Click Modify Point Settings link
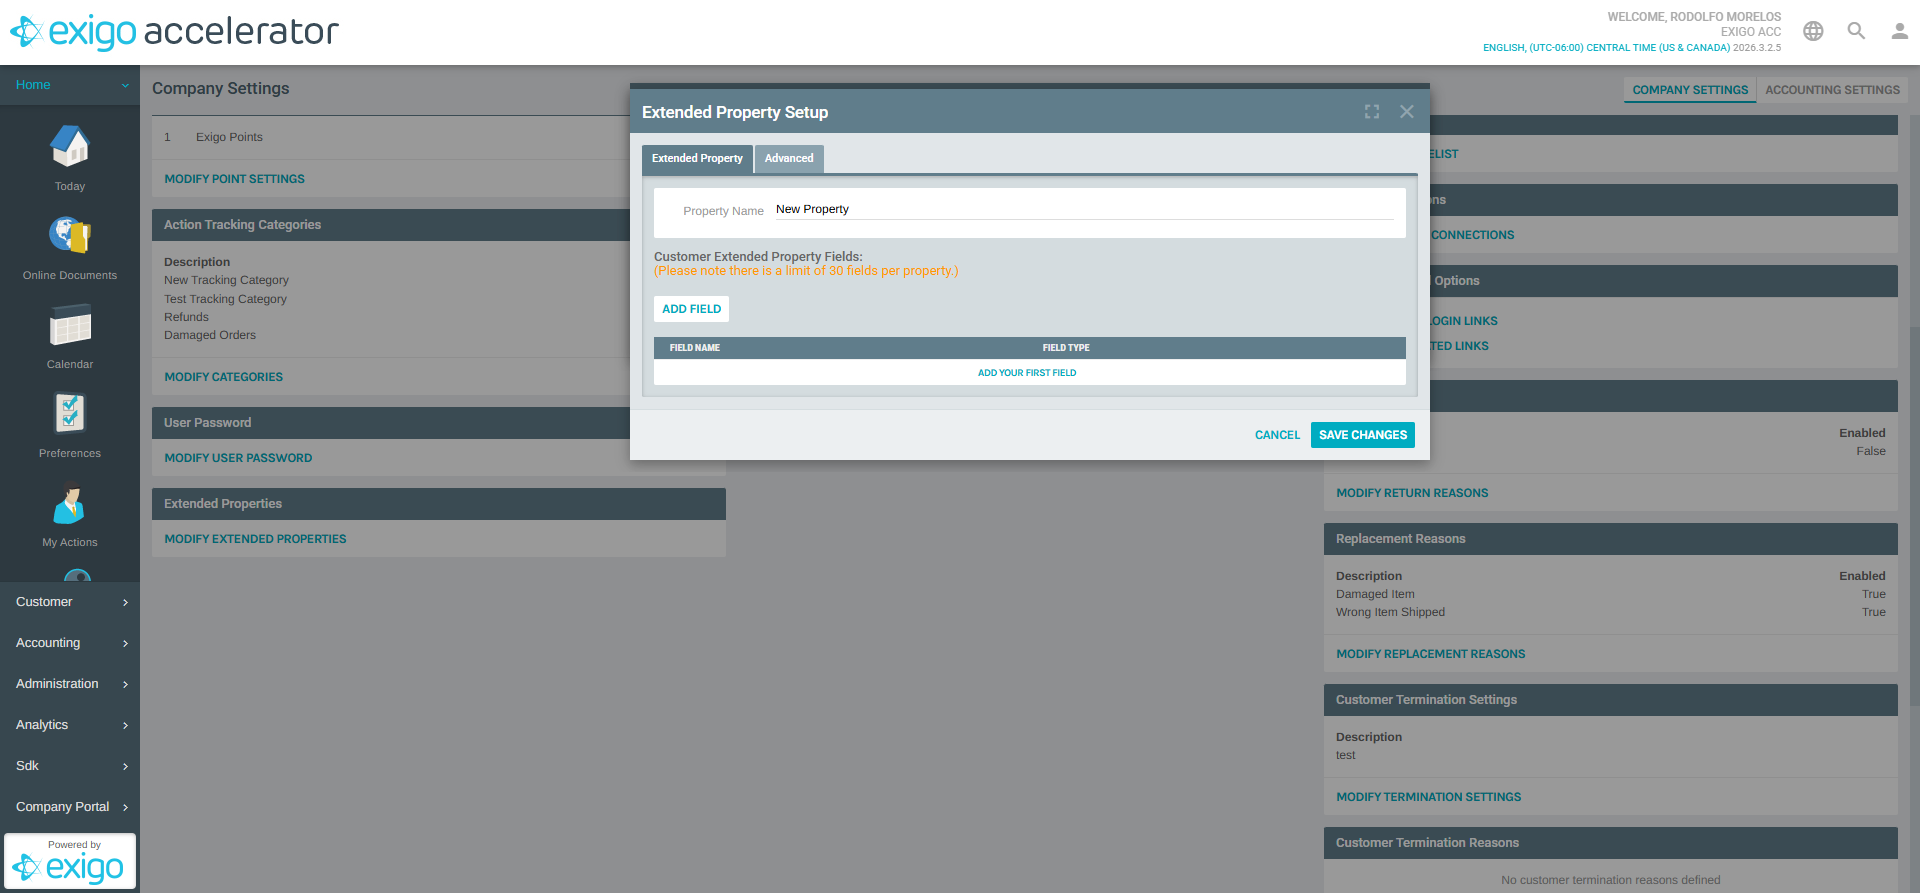This screenshot has height=893, width=1920. click(x=234, y=179)
